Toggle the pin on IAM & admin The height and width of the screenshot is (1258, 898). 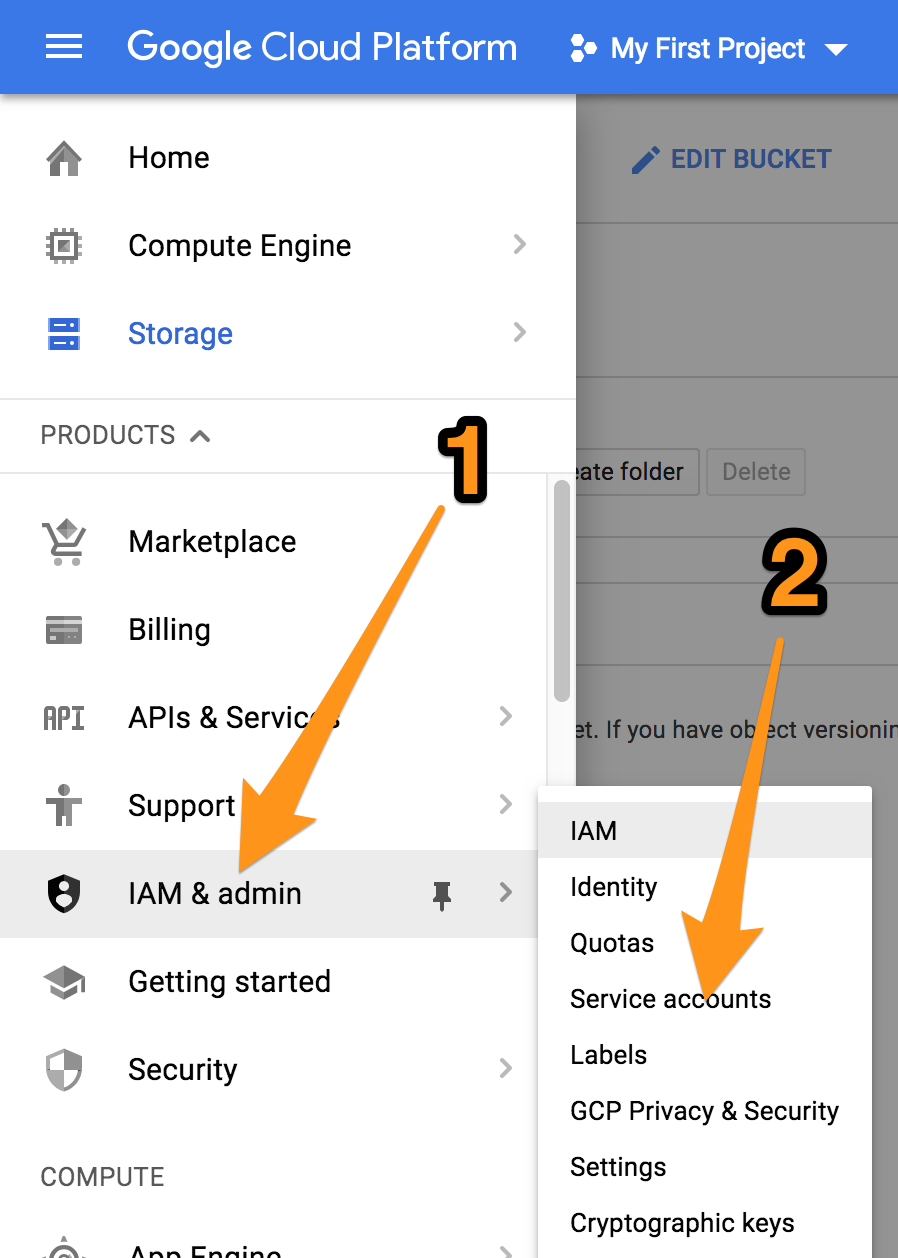coord(442,896)
